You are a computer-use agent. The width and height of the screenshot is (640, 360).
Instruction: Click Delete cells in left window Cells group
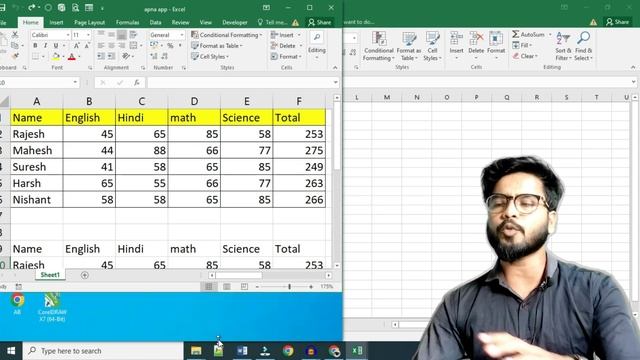point(287,46)
